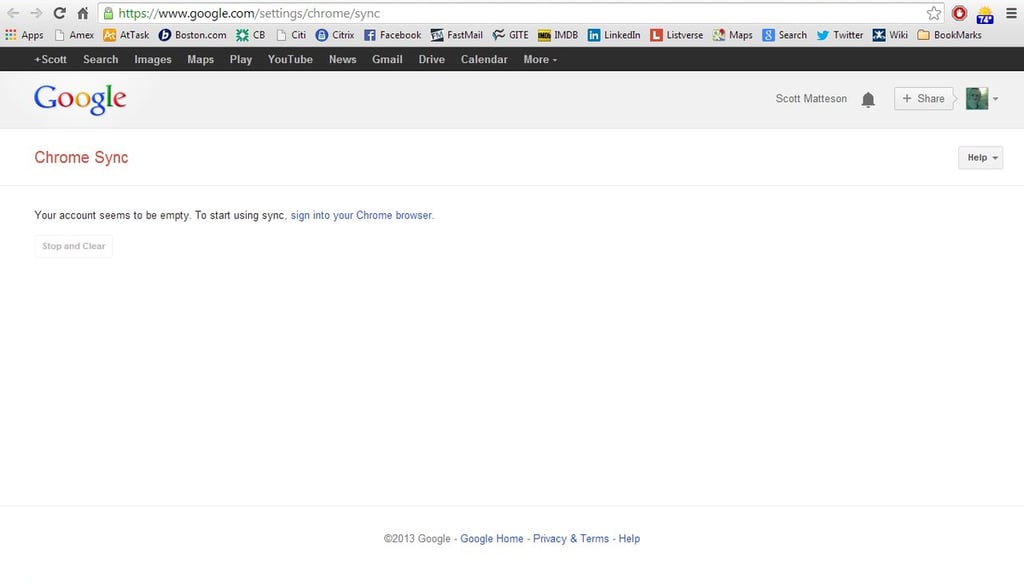
Task: Open the Amex bookmark
Action: (74, 35)
